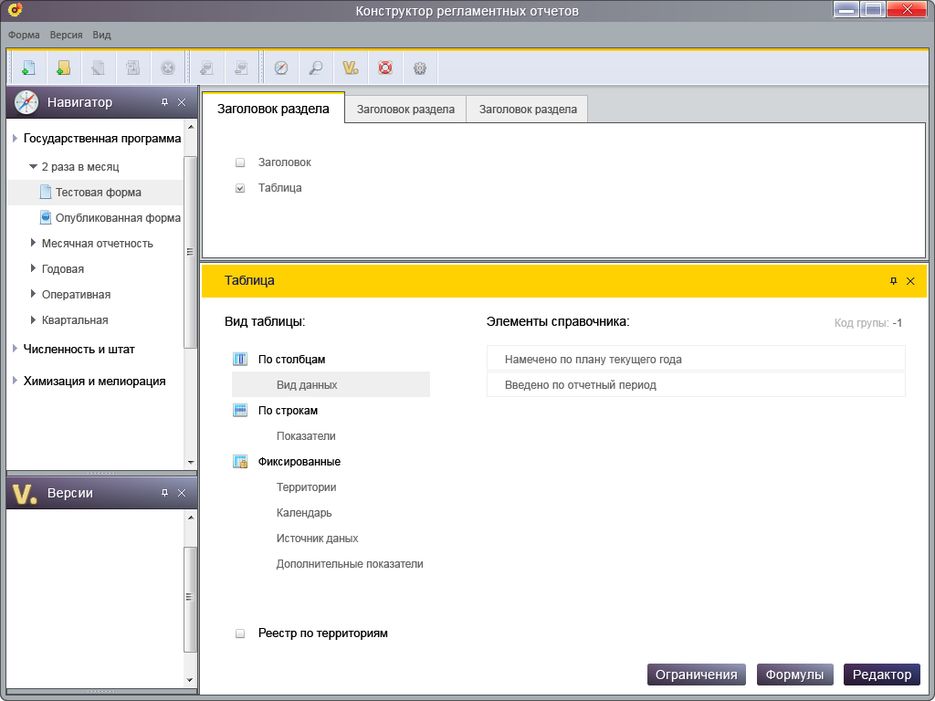
Task: Enable the Заголовок checkbox
Action: coord(240,162)
